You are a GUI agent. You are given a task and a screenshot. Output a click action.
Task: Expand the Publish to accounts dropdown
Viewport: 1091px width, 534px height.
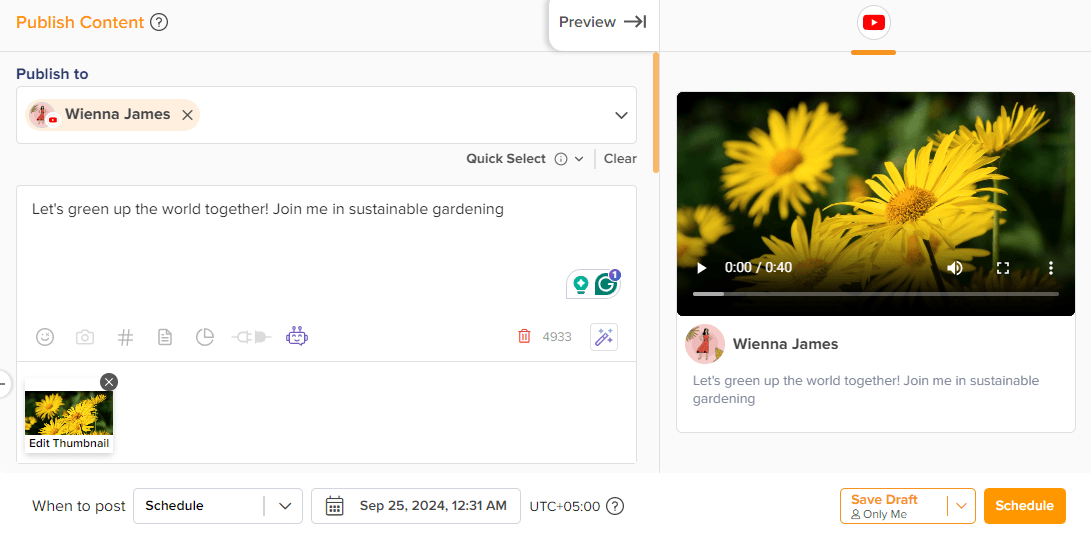[621, 116]
